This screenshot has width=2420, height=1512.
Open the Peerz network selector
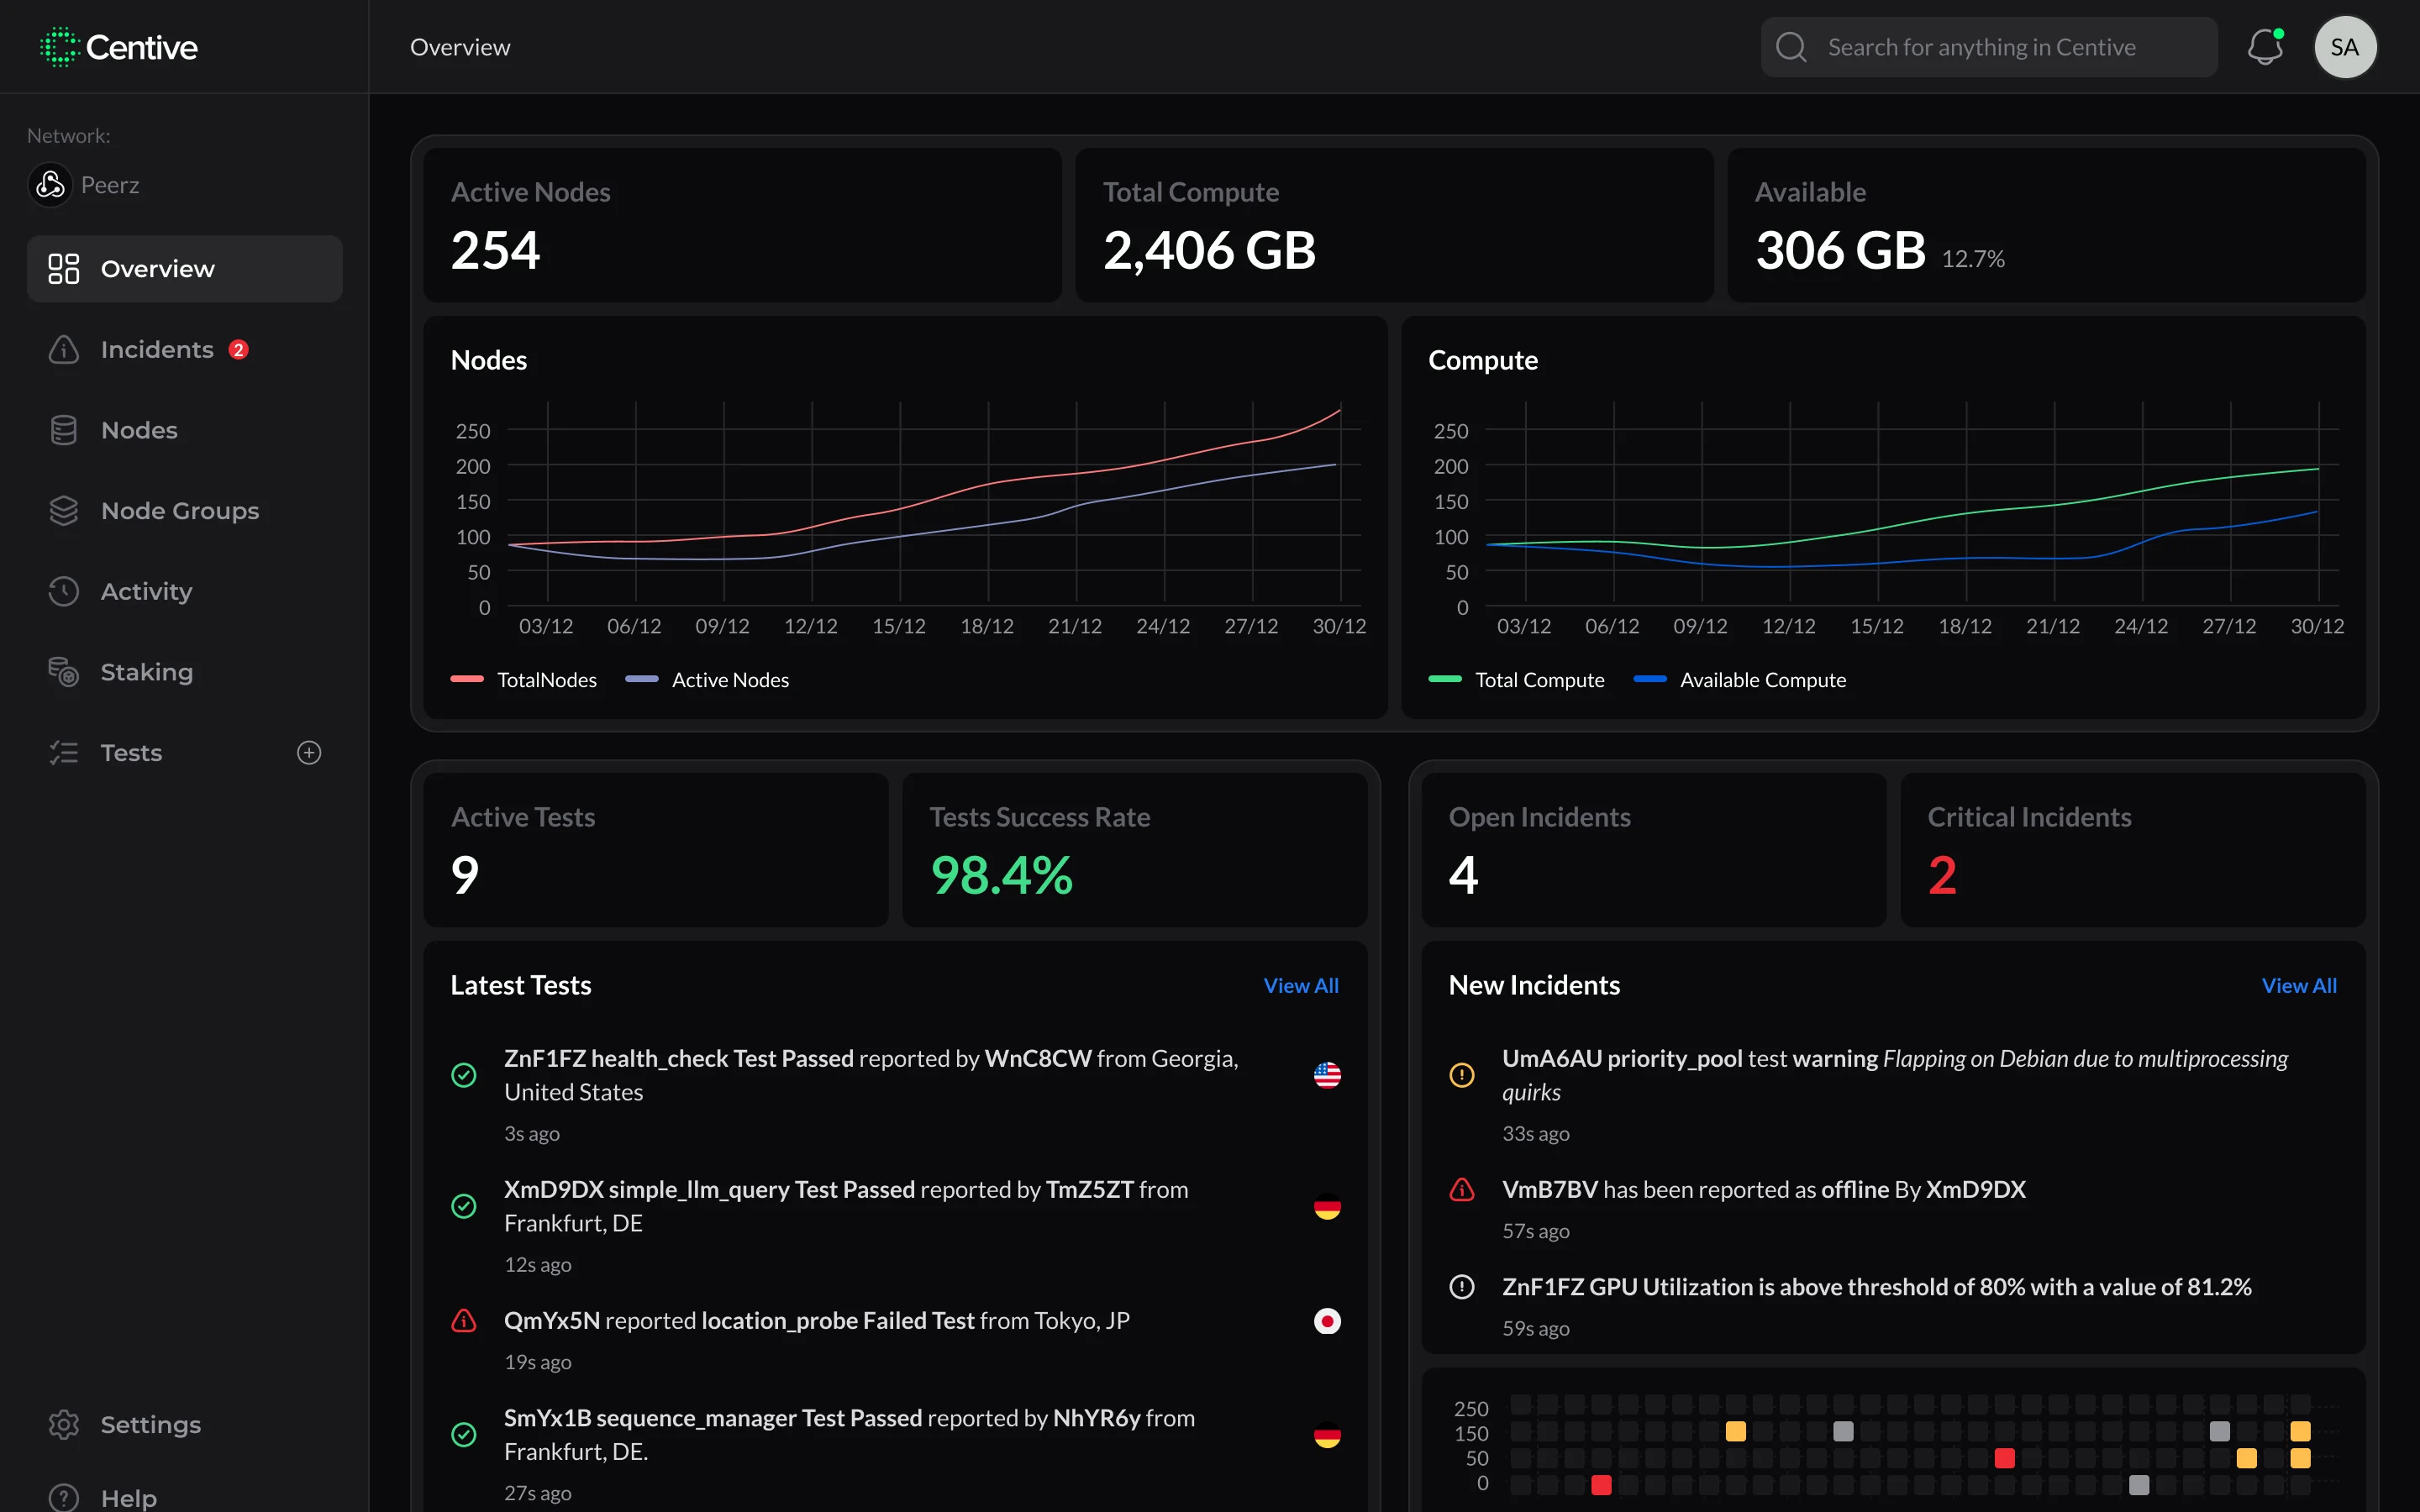point(84,185)
